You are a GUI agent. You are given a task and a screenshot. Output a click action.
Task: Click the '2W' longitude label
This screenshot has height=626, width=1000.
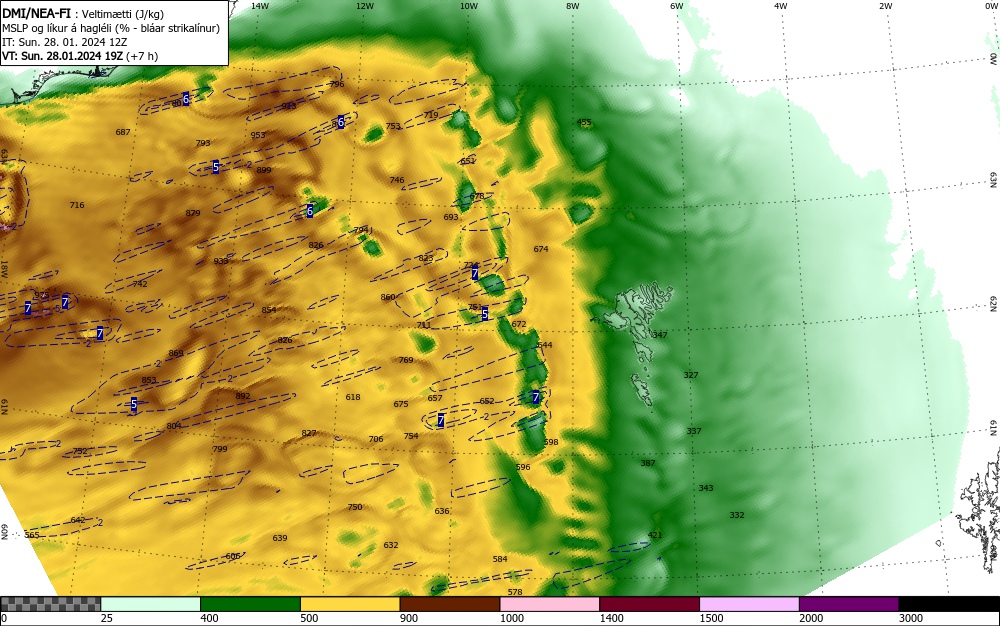tap(885, 6)
